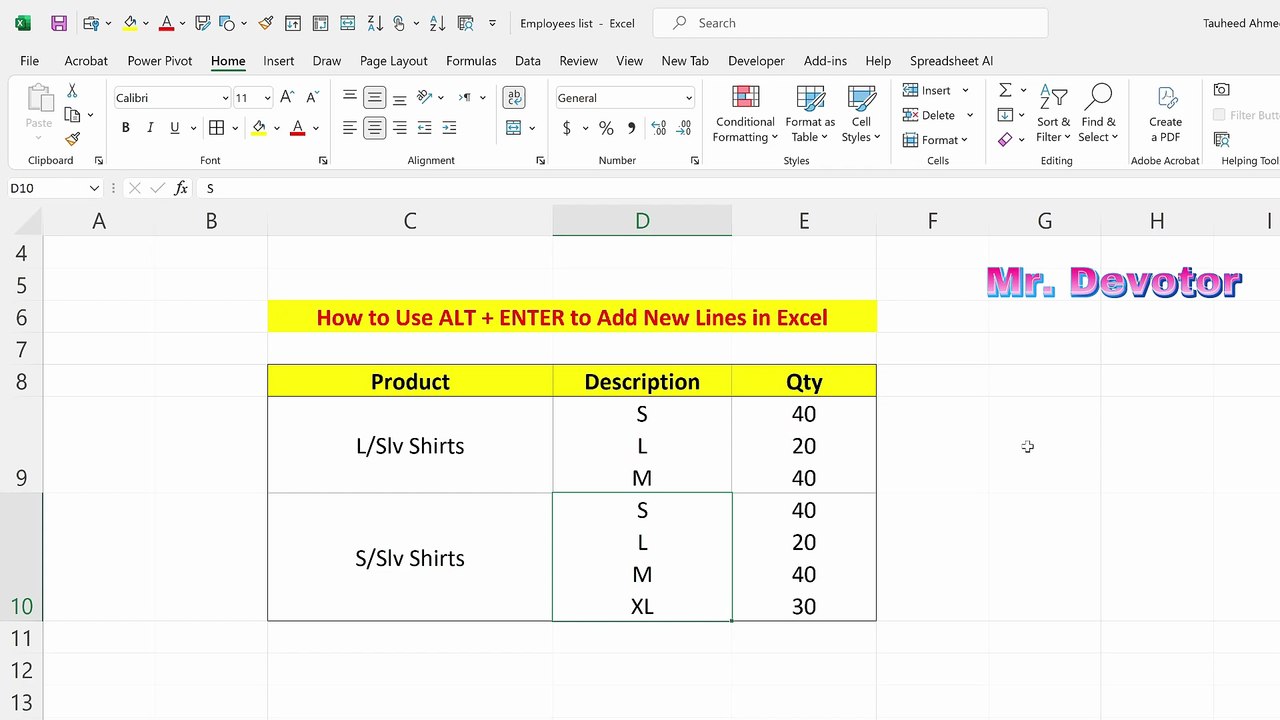Screen dimensions: 1280x720
Task: Click the Borders icon in Font group
Action: pyautogui.click(x=217, y=127)
